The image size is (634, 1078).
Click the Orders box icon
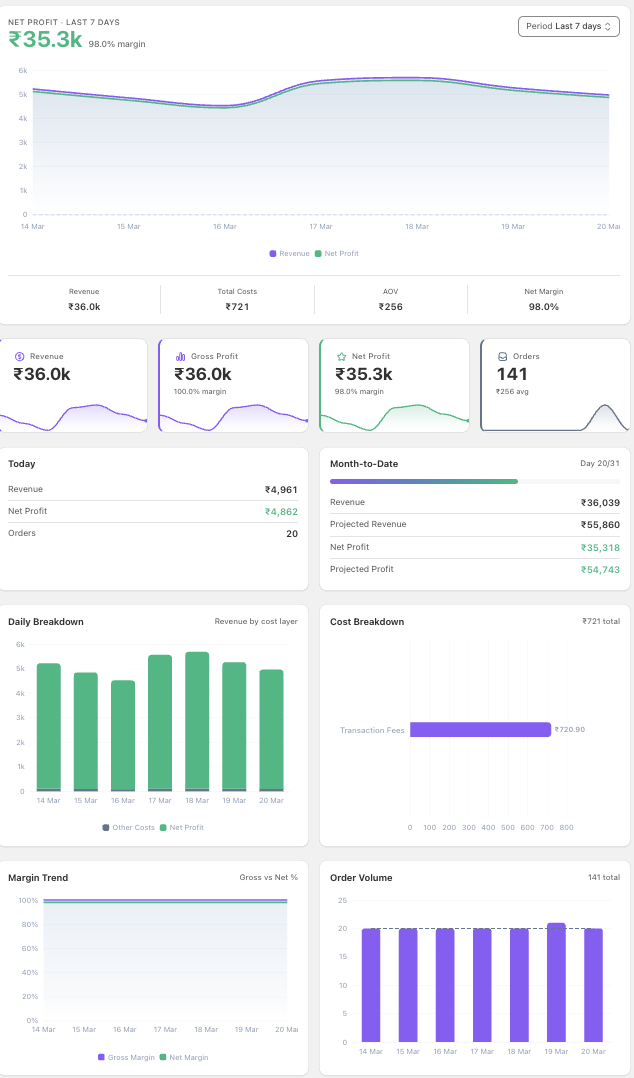(503, 356)
